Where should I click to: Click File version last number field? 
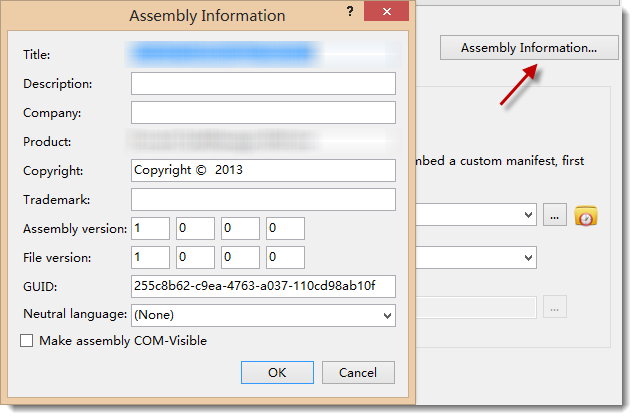[x=285, y=257]
